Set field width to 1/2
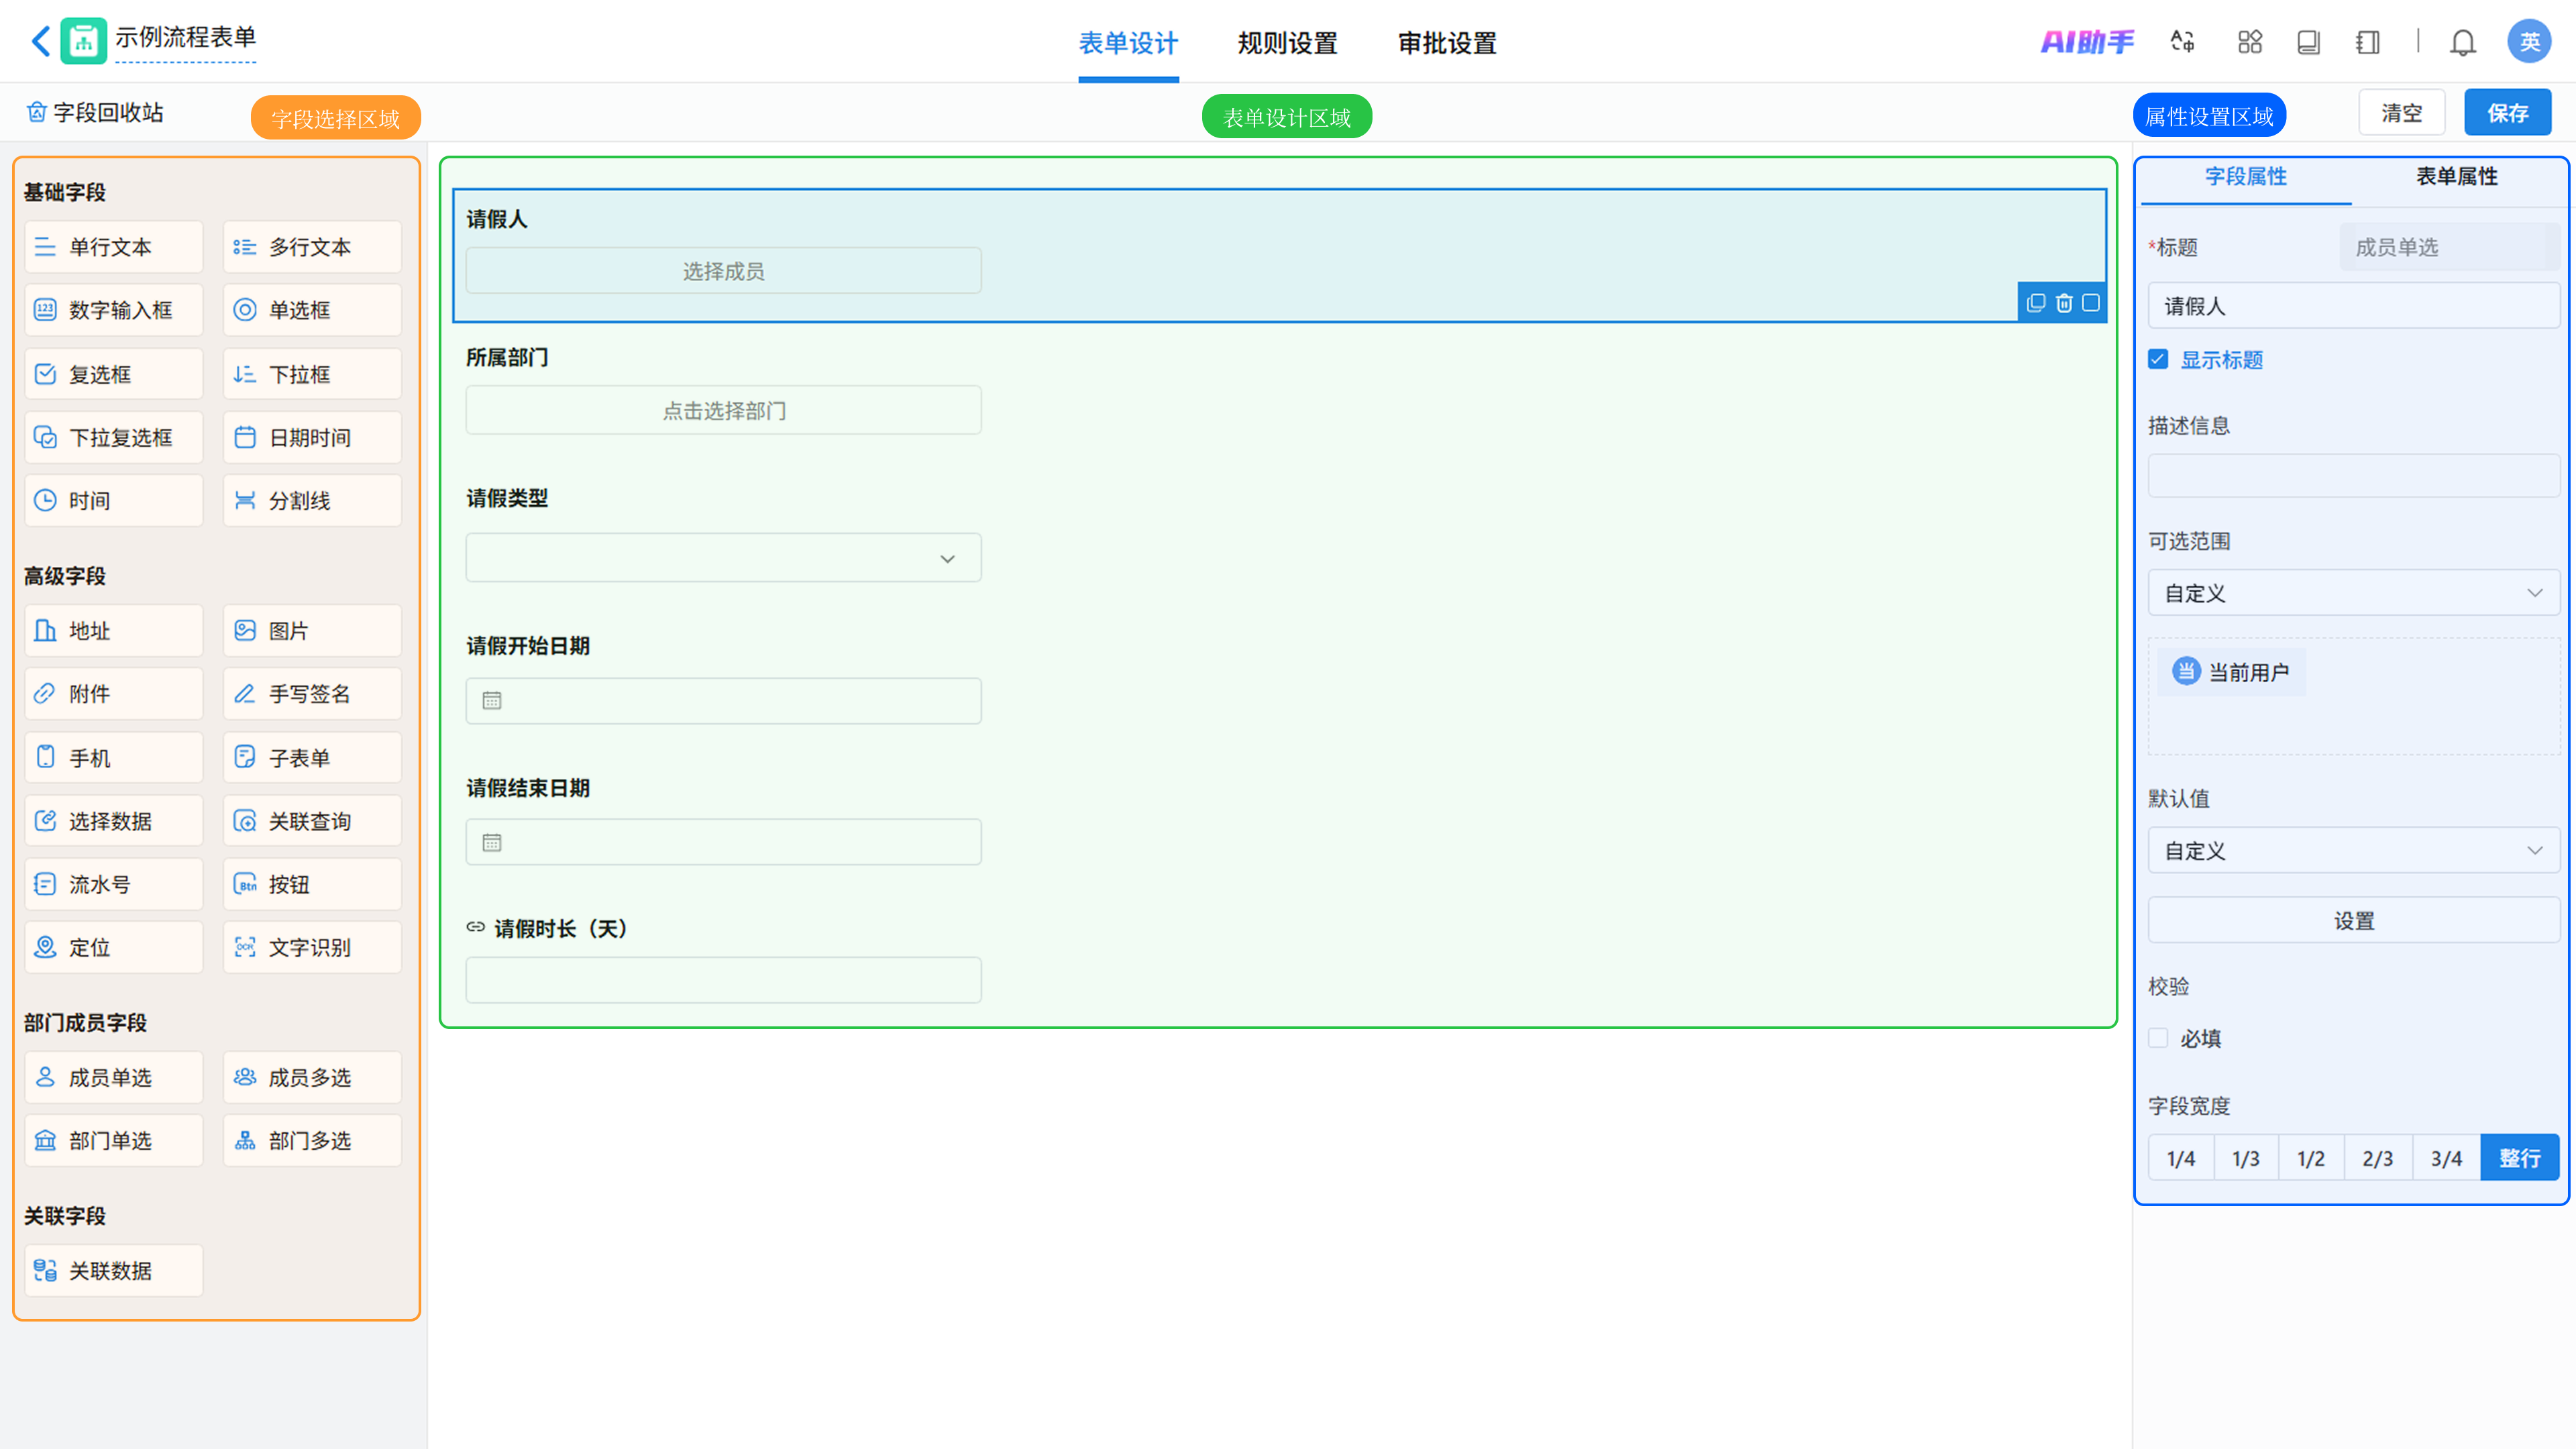The image size is (2576, 1449). [x=2311, y=1158]
